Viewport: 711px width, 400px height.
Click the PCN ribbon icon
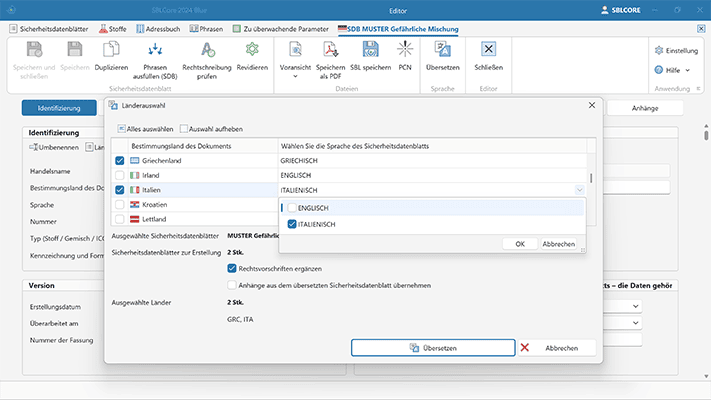tap(405, 51)
